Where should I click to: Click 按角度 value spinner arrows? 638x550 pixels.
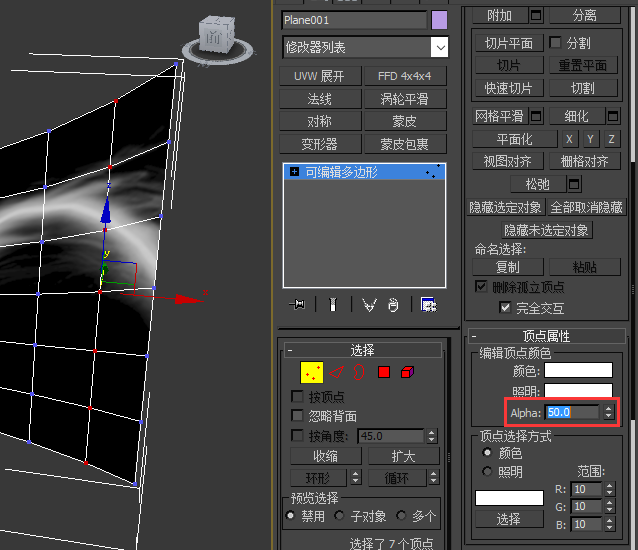point(432,436)
